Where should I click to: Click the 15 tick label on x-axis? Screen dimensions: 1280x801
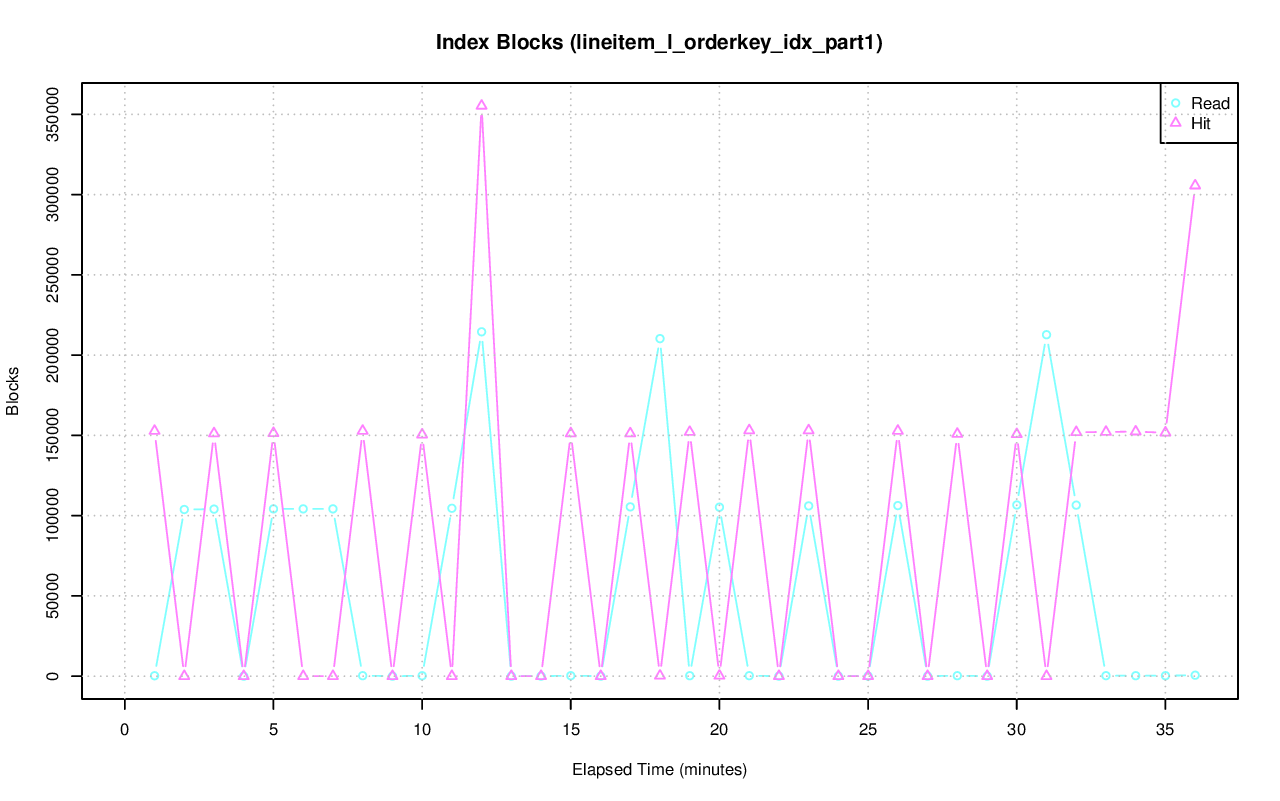pos(570,731)
